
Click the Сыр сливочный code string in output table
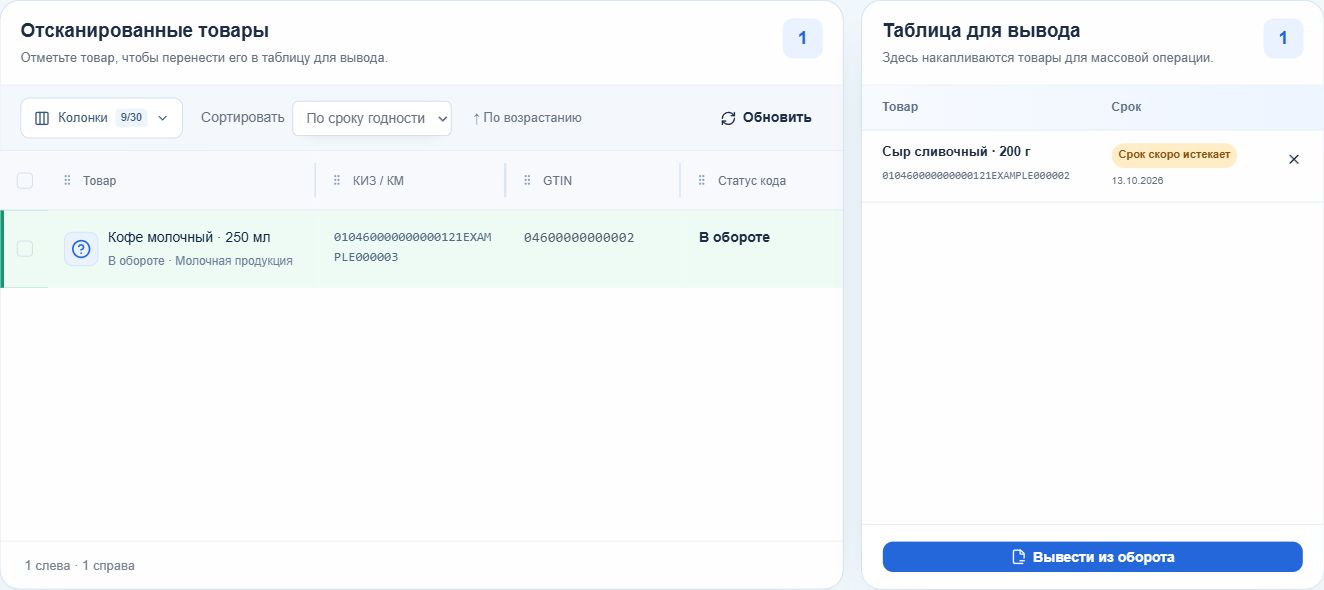976,175
